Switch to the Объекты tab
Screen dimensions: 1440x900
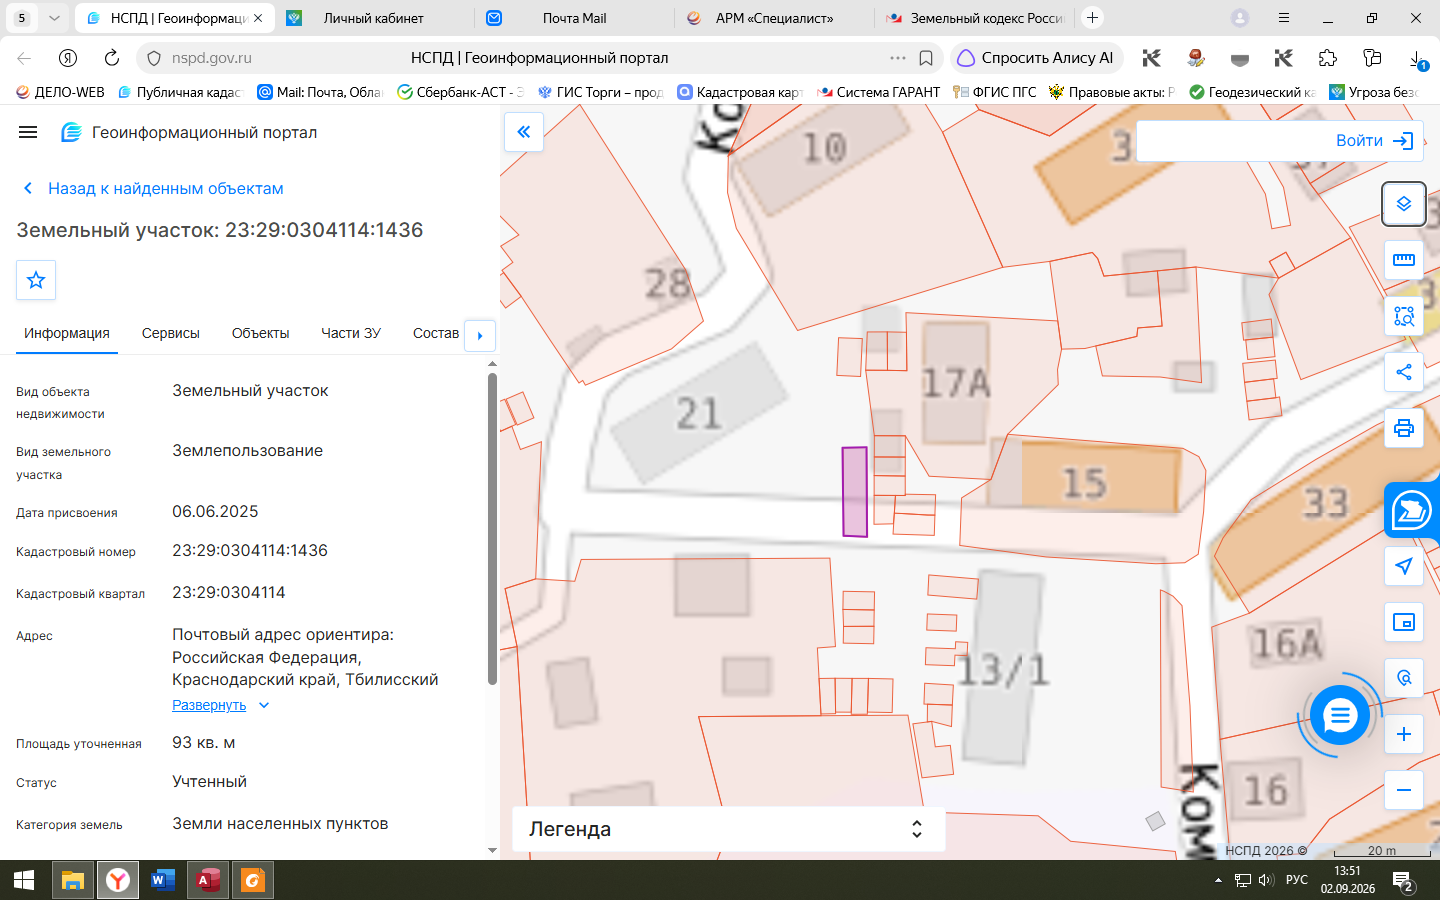tap(260, 333)
